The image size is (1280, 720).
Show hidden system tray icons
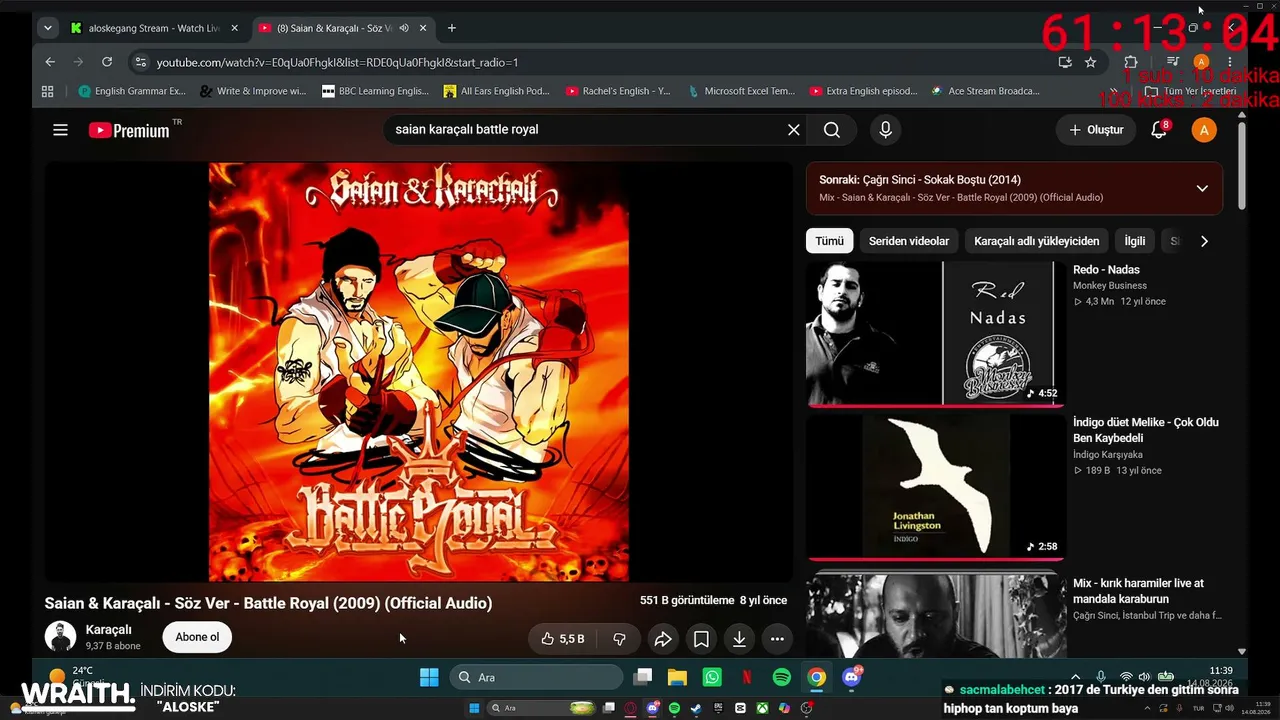coord(1076,677)
